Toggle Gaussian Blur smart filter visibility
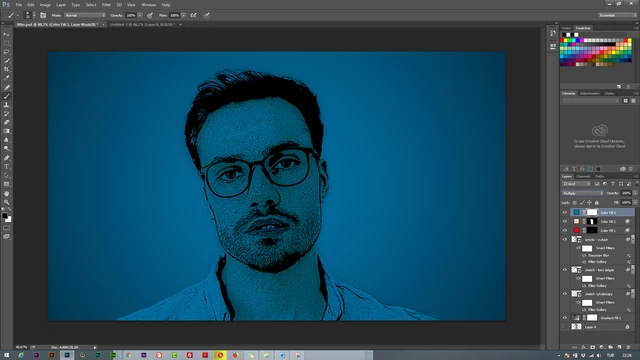The width and height of the screenshot is (640, 360). 584,256
